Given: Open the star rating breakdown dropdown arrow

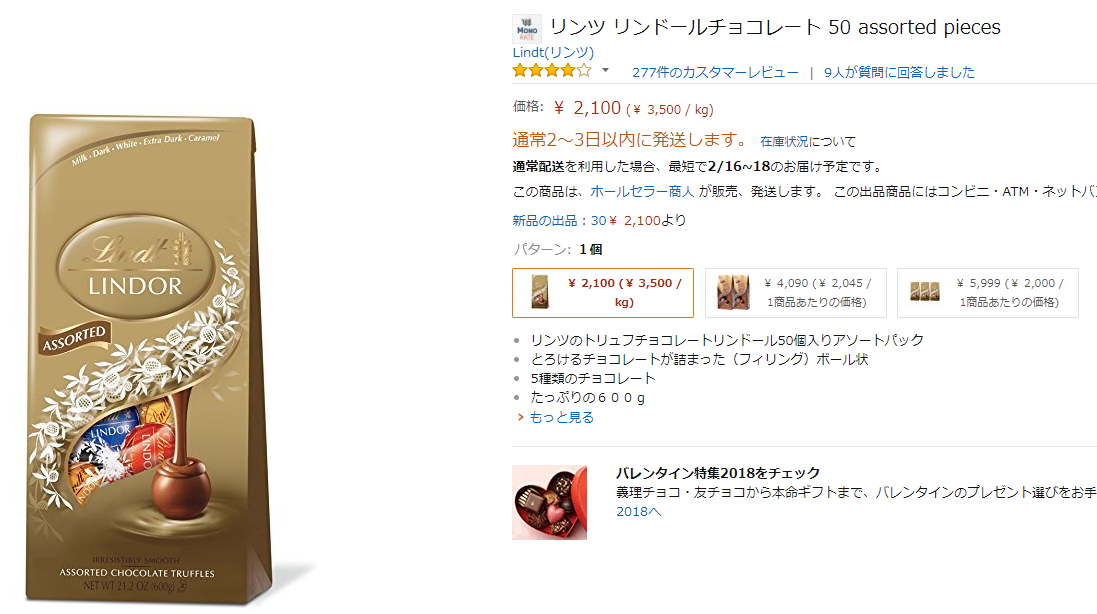Looking at the screenshot, I should [605, 70].
